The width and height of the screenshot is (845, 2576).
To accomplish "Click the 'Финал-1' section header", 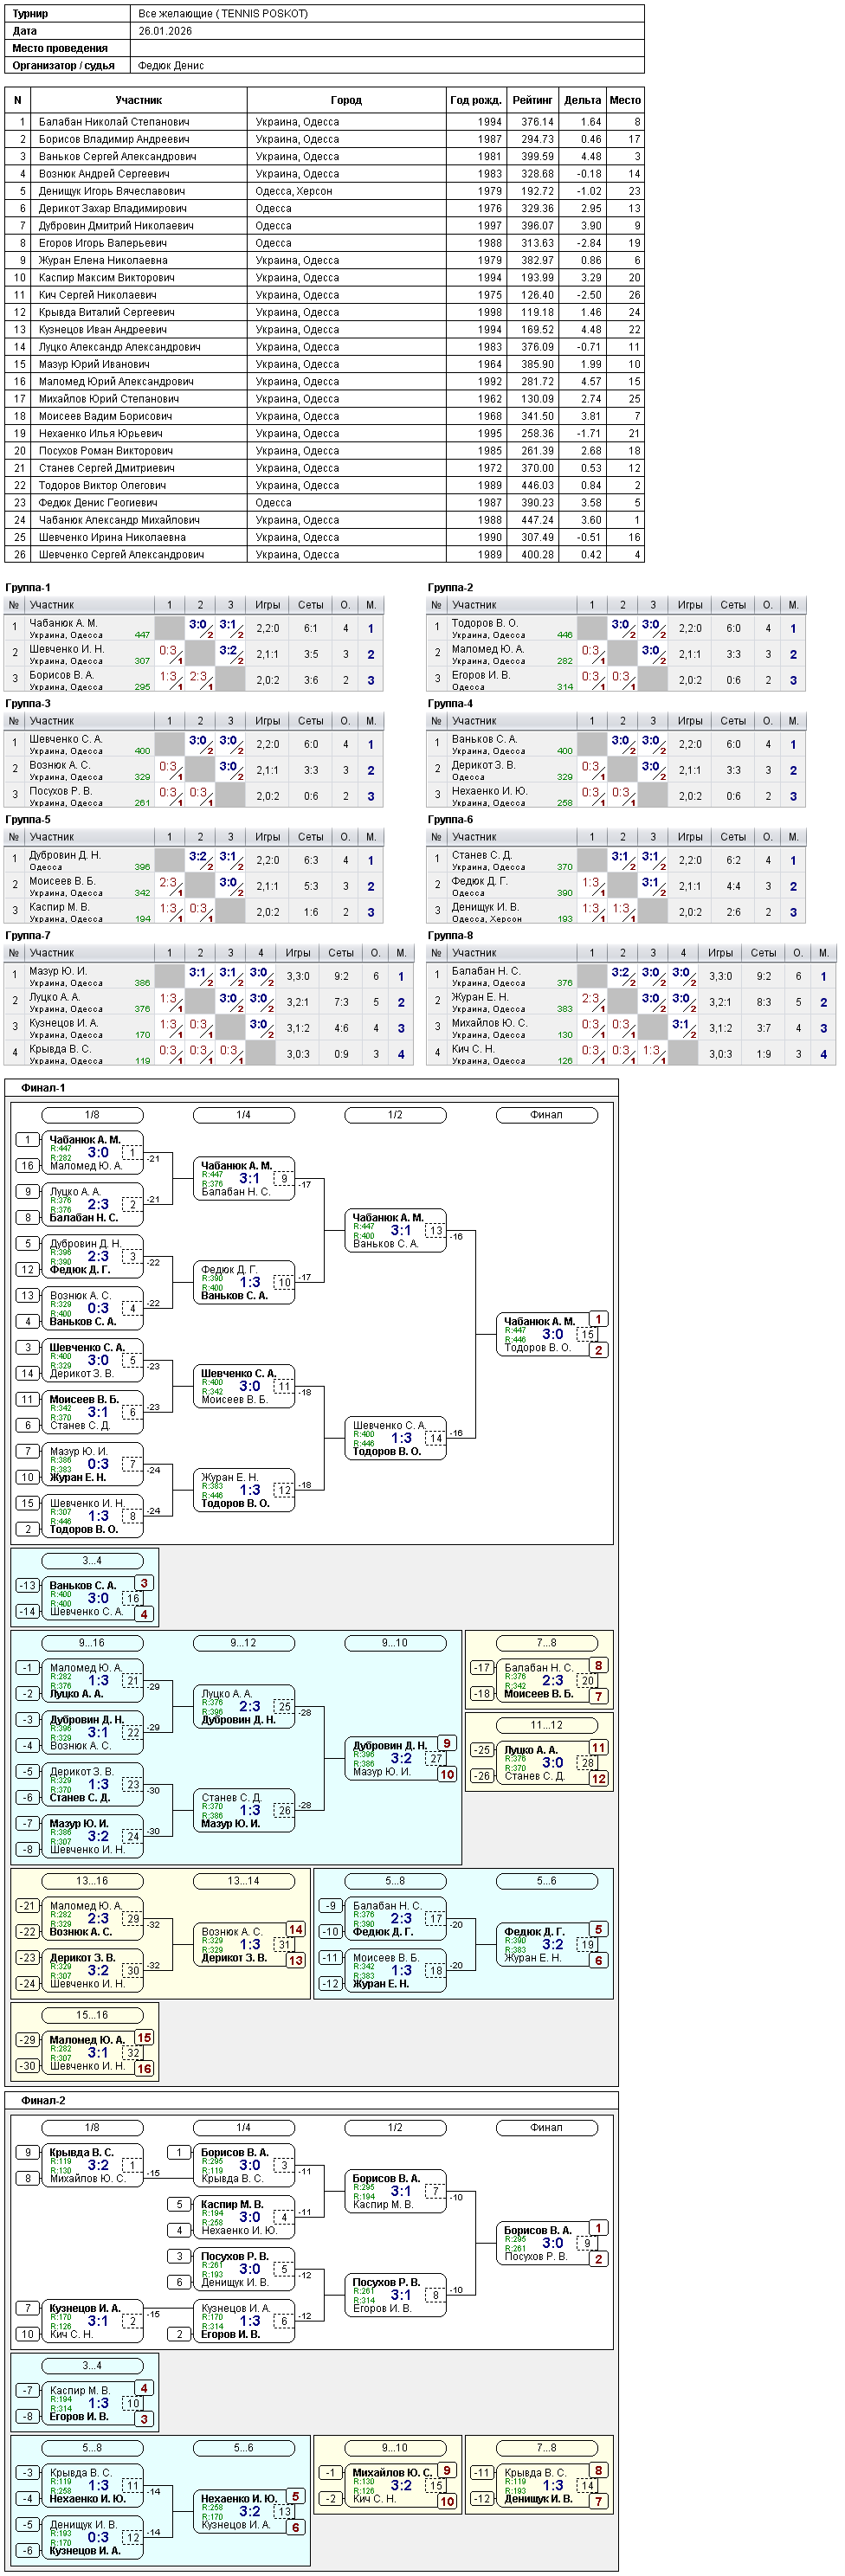I will click(43, 1088).
